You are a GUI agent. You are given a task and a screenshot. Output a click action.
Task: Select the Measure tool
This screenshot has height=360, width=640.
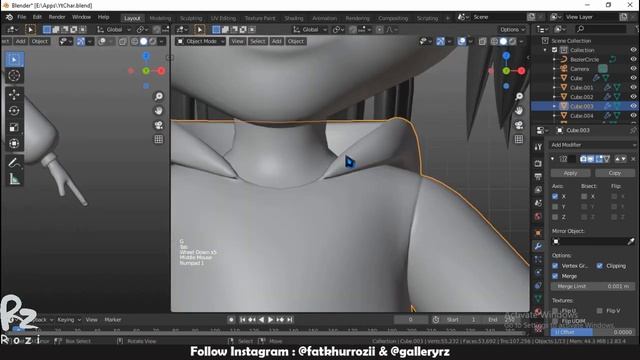[14, 179]
